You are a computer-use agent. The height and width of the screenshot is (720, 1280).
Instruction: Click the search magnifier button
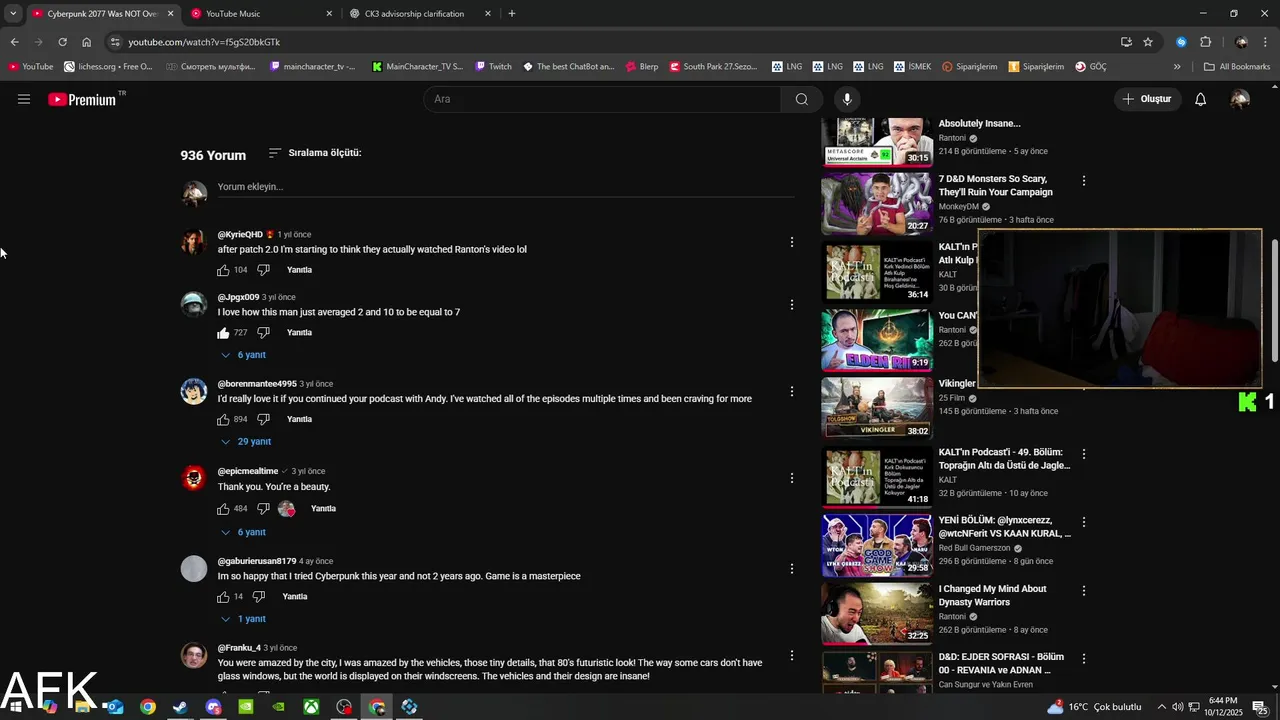click(x=801, y=99)
